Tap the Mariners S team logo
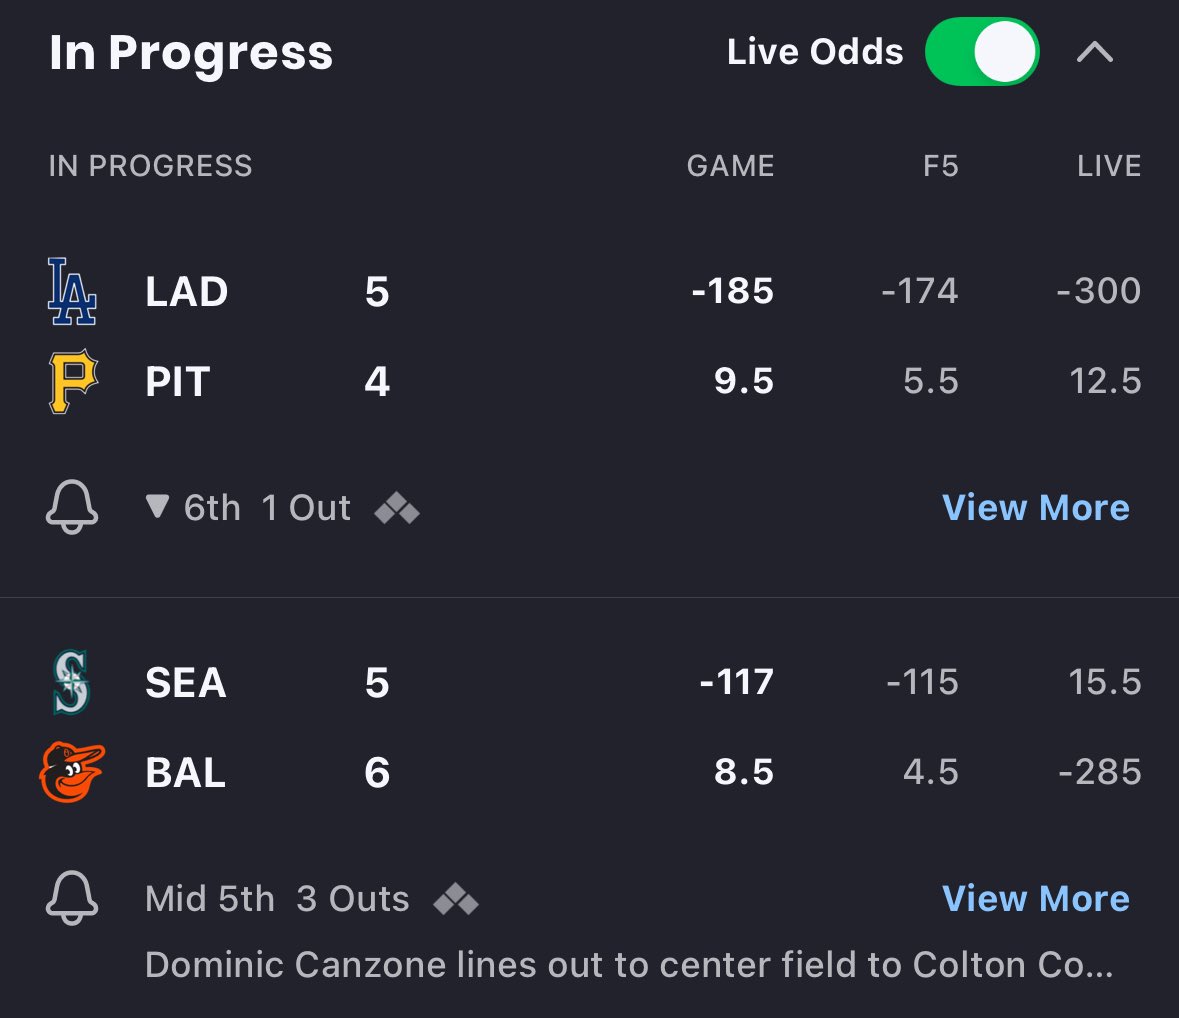 pos(71,682)
